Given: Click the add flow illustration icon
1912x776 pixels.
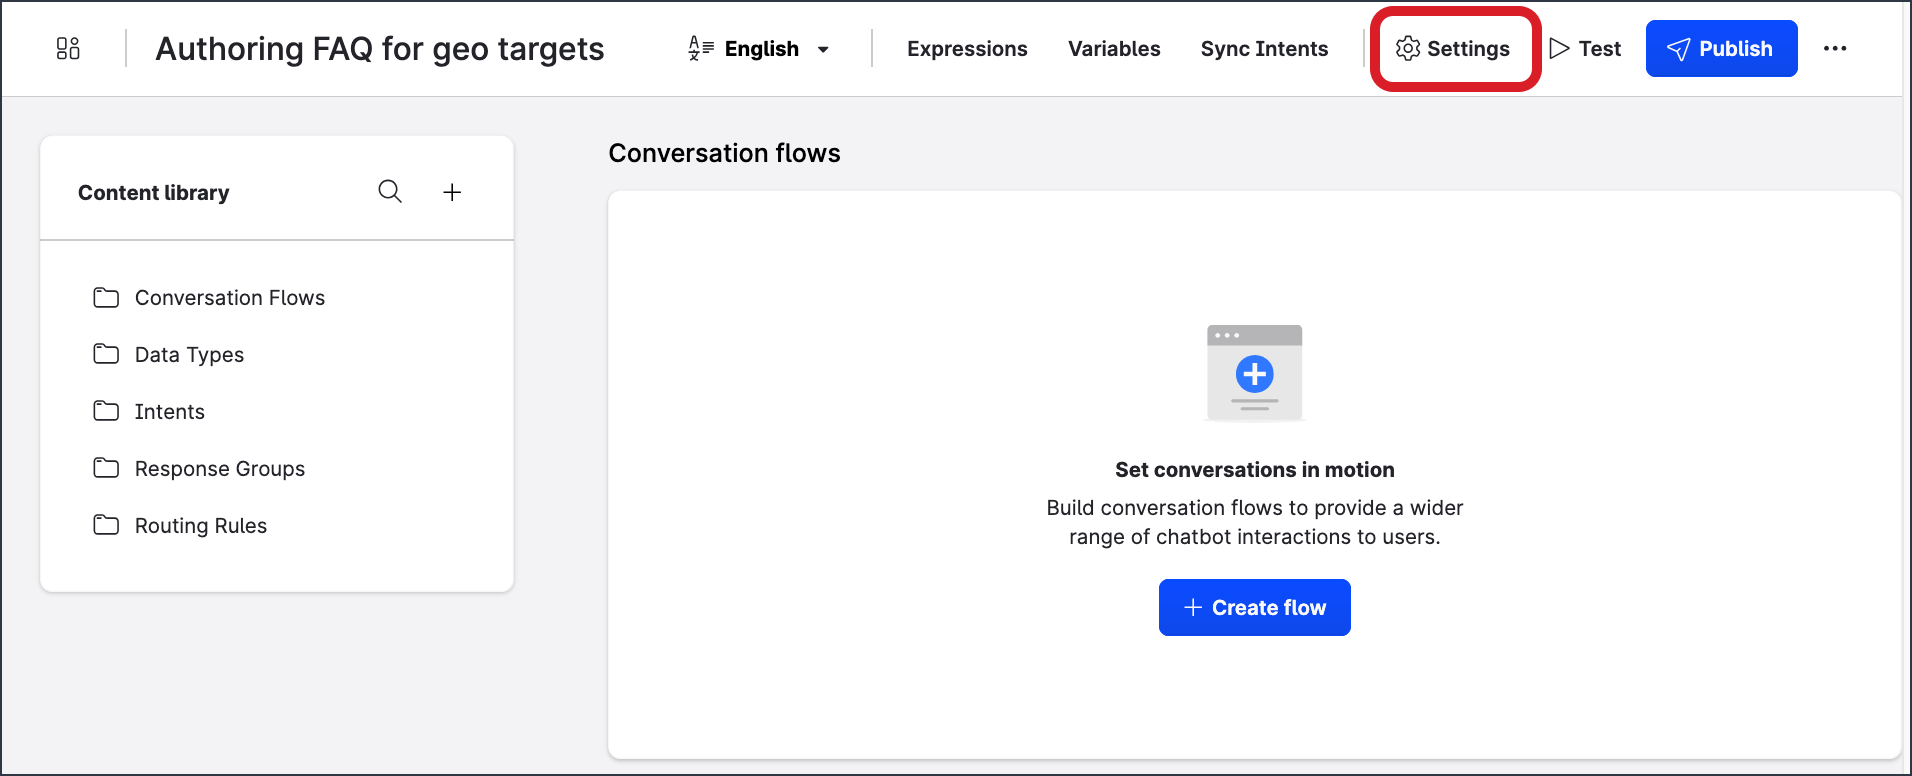Looking at the screenshot, I should [x=1254, y=373].
